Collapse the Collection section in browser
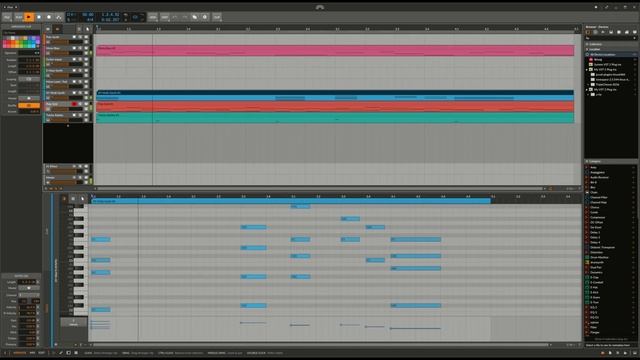Screen dimensions: 640x360 click(x=611, y=44)
